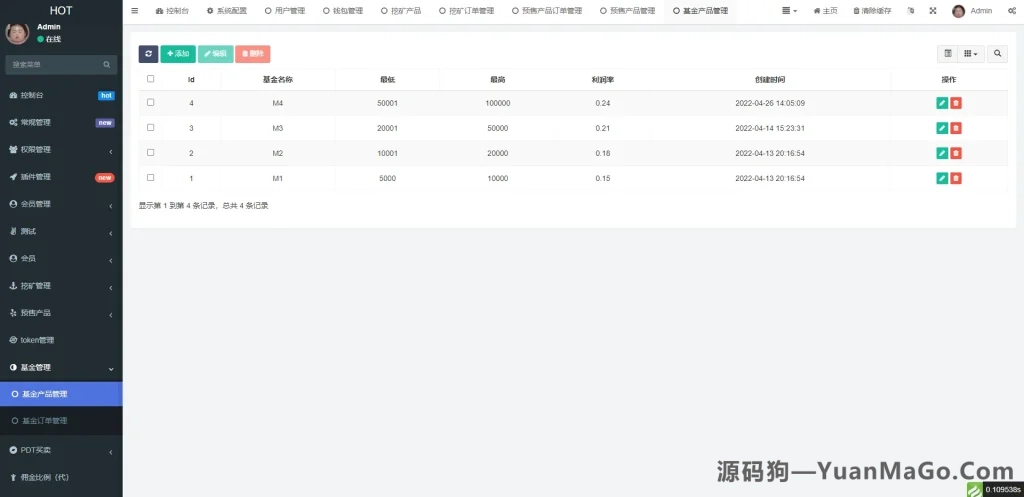Click the edit pencil icon for row M4
The height and width of the screenshot is (497, 1024).
click(942, 103)
